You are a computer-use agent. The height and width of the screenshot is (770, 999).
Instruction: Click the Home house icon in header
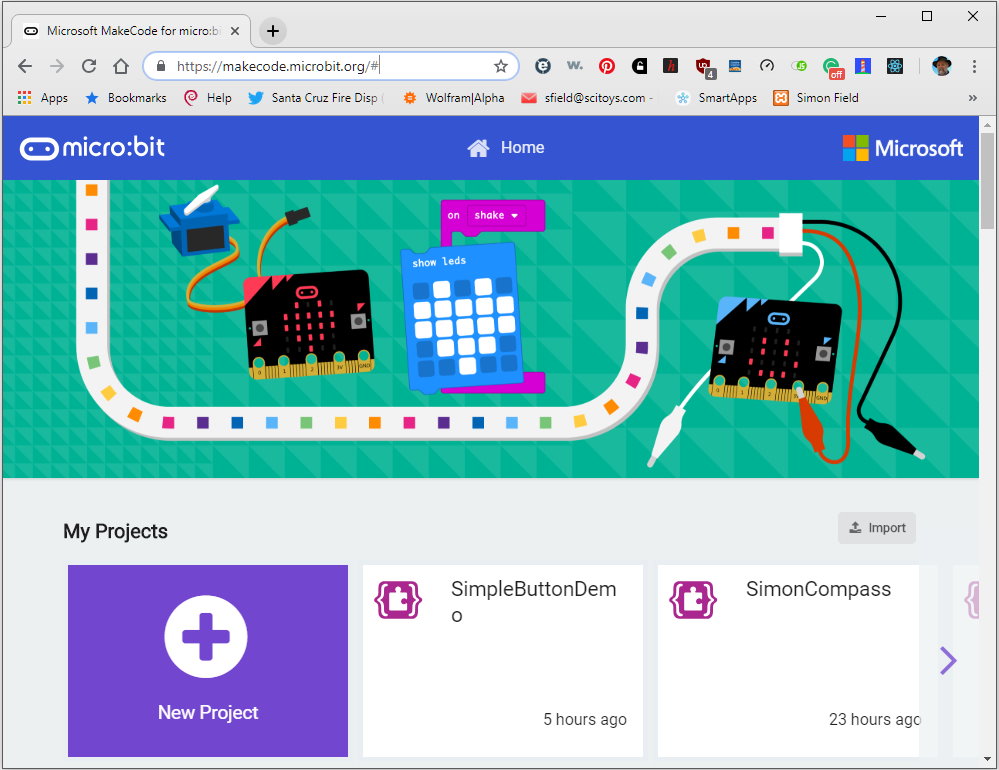(478, 148)
